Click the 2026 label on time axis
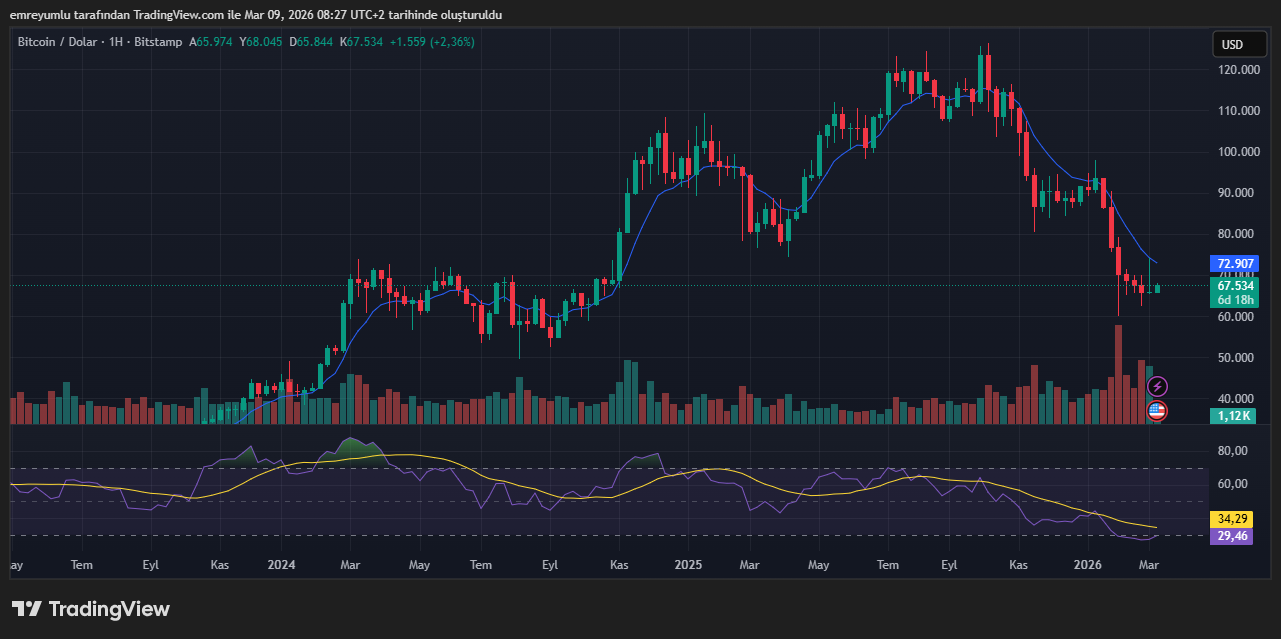The height and width of the screenshot is (639, 1281). pos(1089,565)
